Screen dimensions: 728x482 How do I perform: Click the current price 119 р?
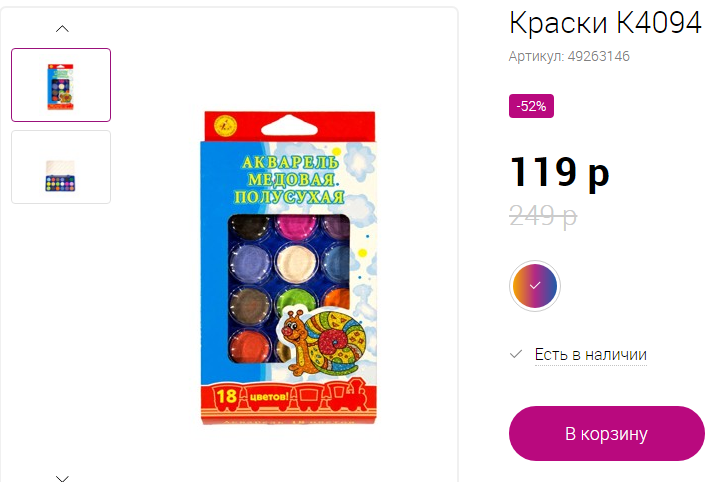click(559, 172)
